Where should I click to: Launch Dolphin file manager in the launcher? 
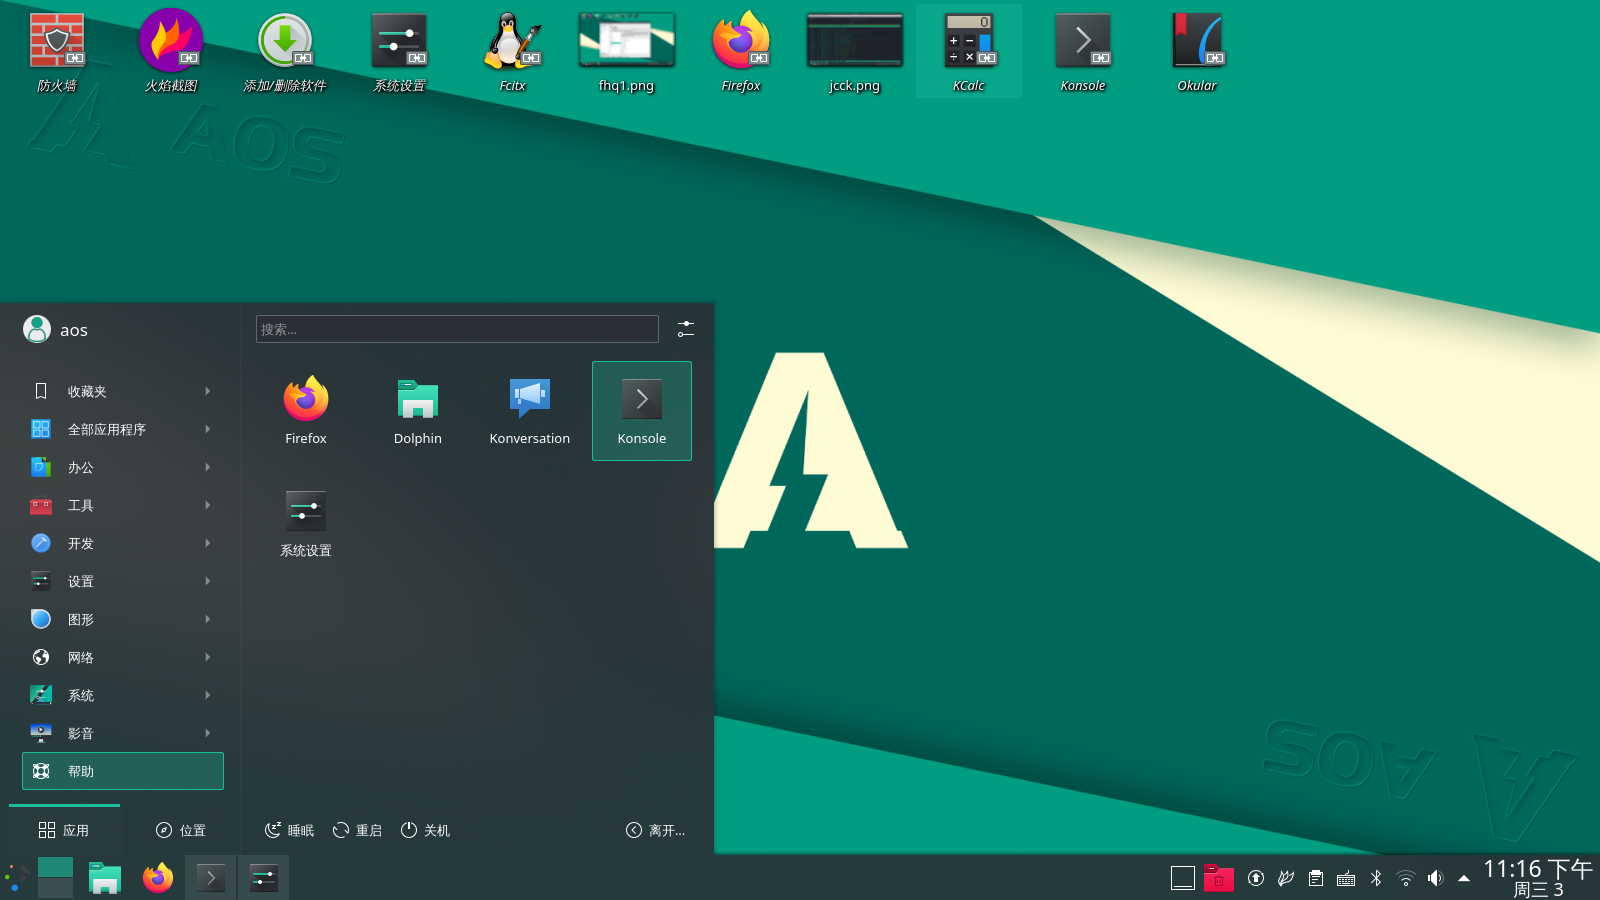(417, 410)
